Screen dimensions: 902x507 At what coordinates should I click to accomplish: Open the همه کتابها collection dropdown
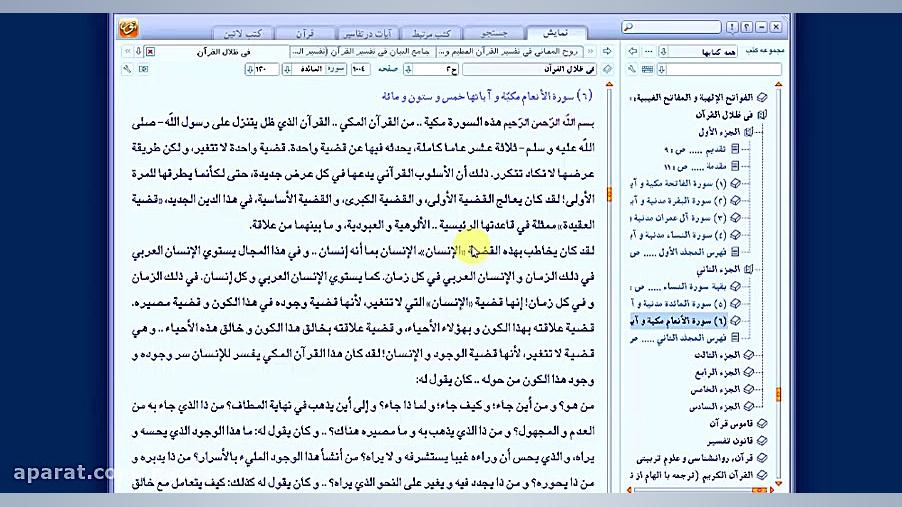pyautogui.click(x=663, y=51)
